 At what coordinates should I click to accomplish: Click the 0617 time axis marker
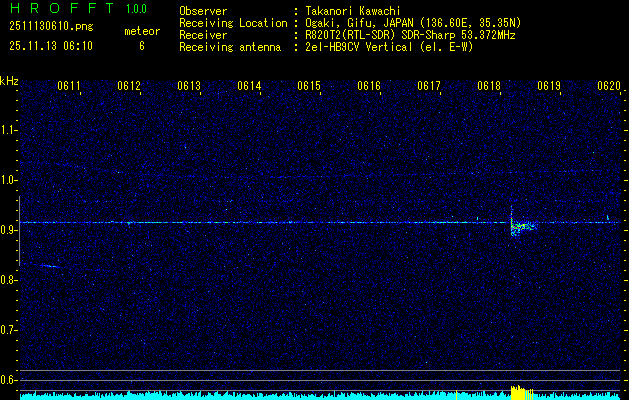pyautogui.click(x=429, y=86)
